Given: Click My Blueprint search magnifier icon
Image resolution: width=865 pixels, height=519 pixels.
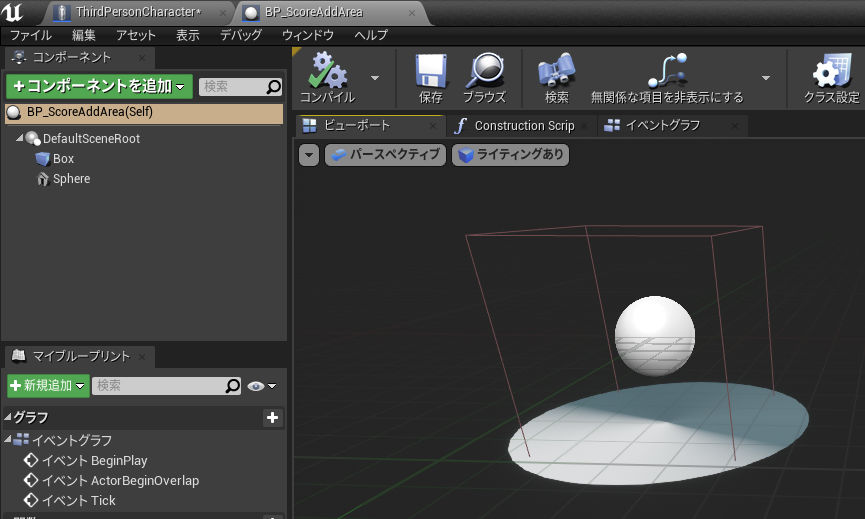Looking at the screenshot, I should (233, 386).
